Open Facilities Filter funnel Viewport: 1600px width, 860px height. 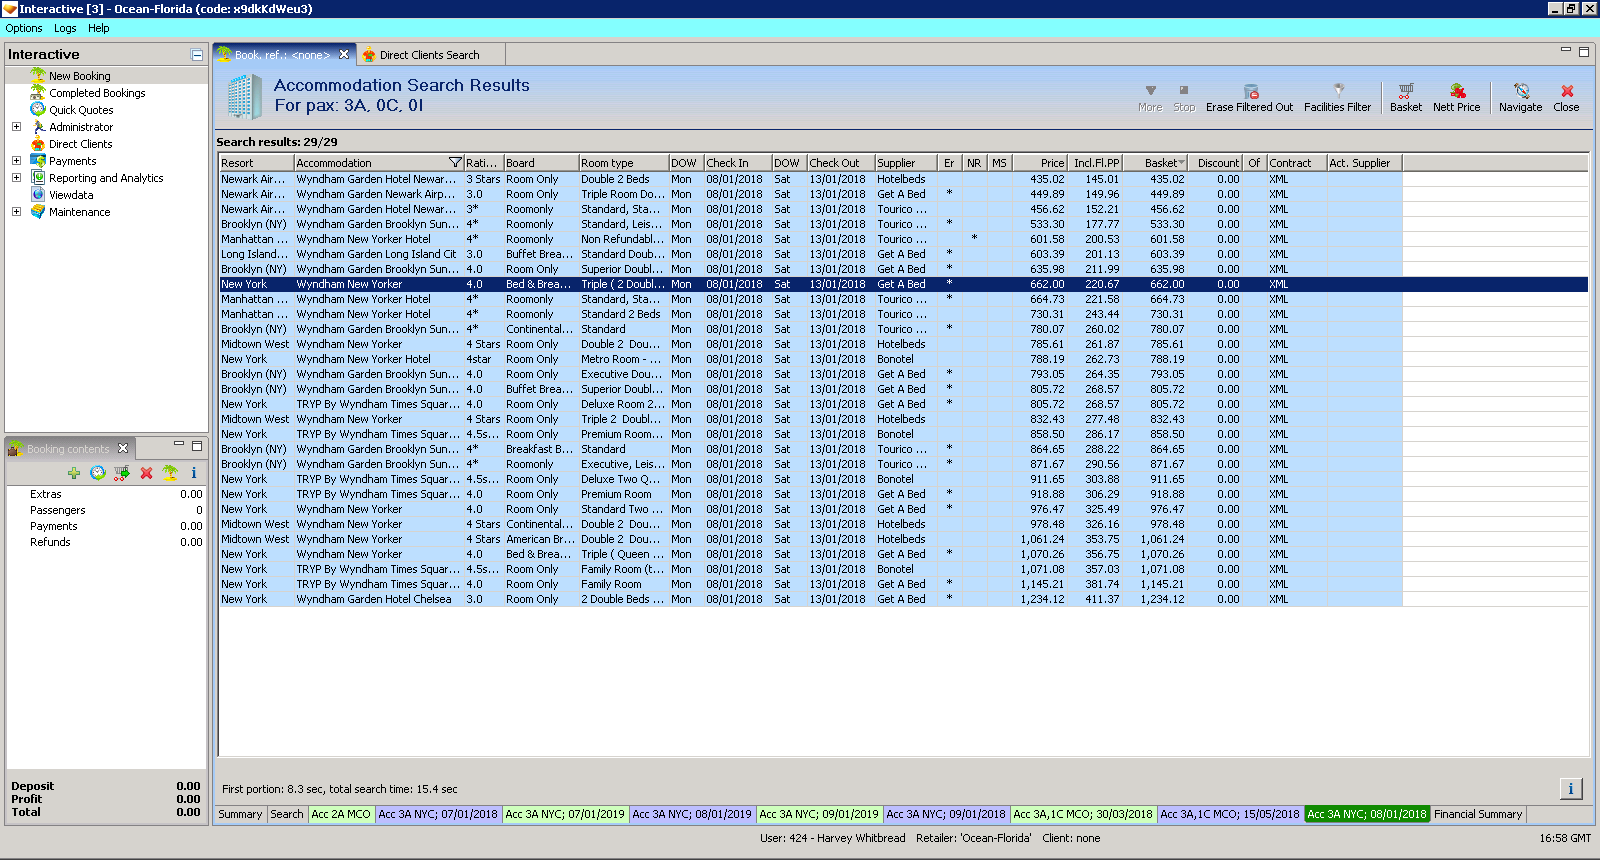click(1338, 91)
